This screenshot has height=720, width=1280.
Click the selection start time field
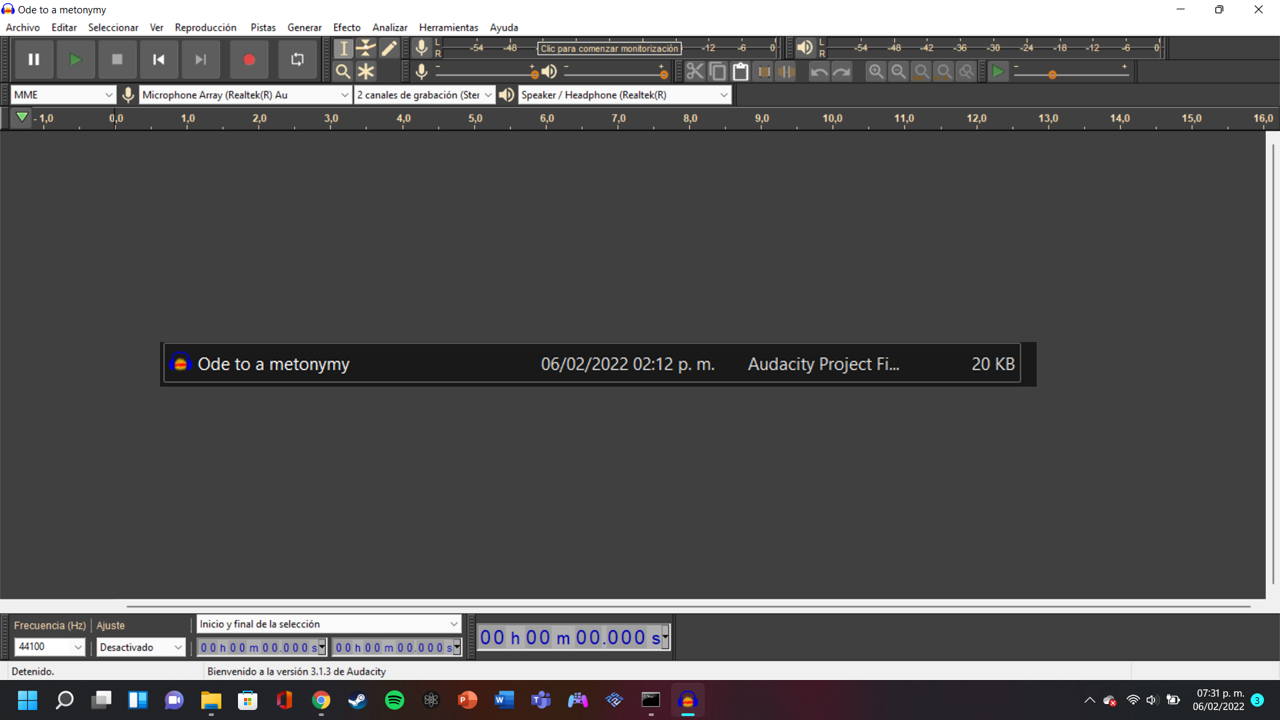(261, 648)
